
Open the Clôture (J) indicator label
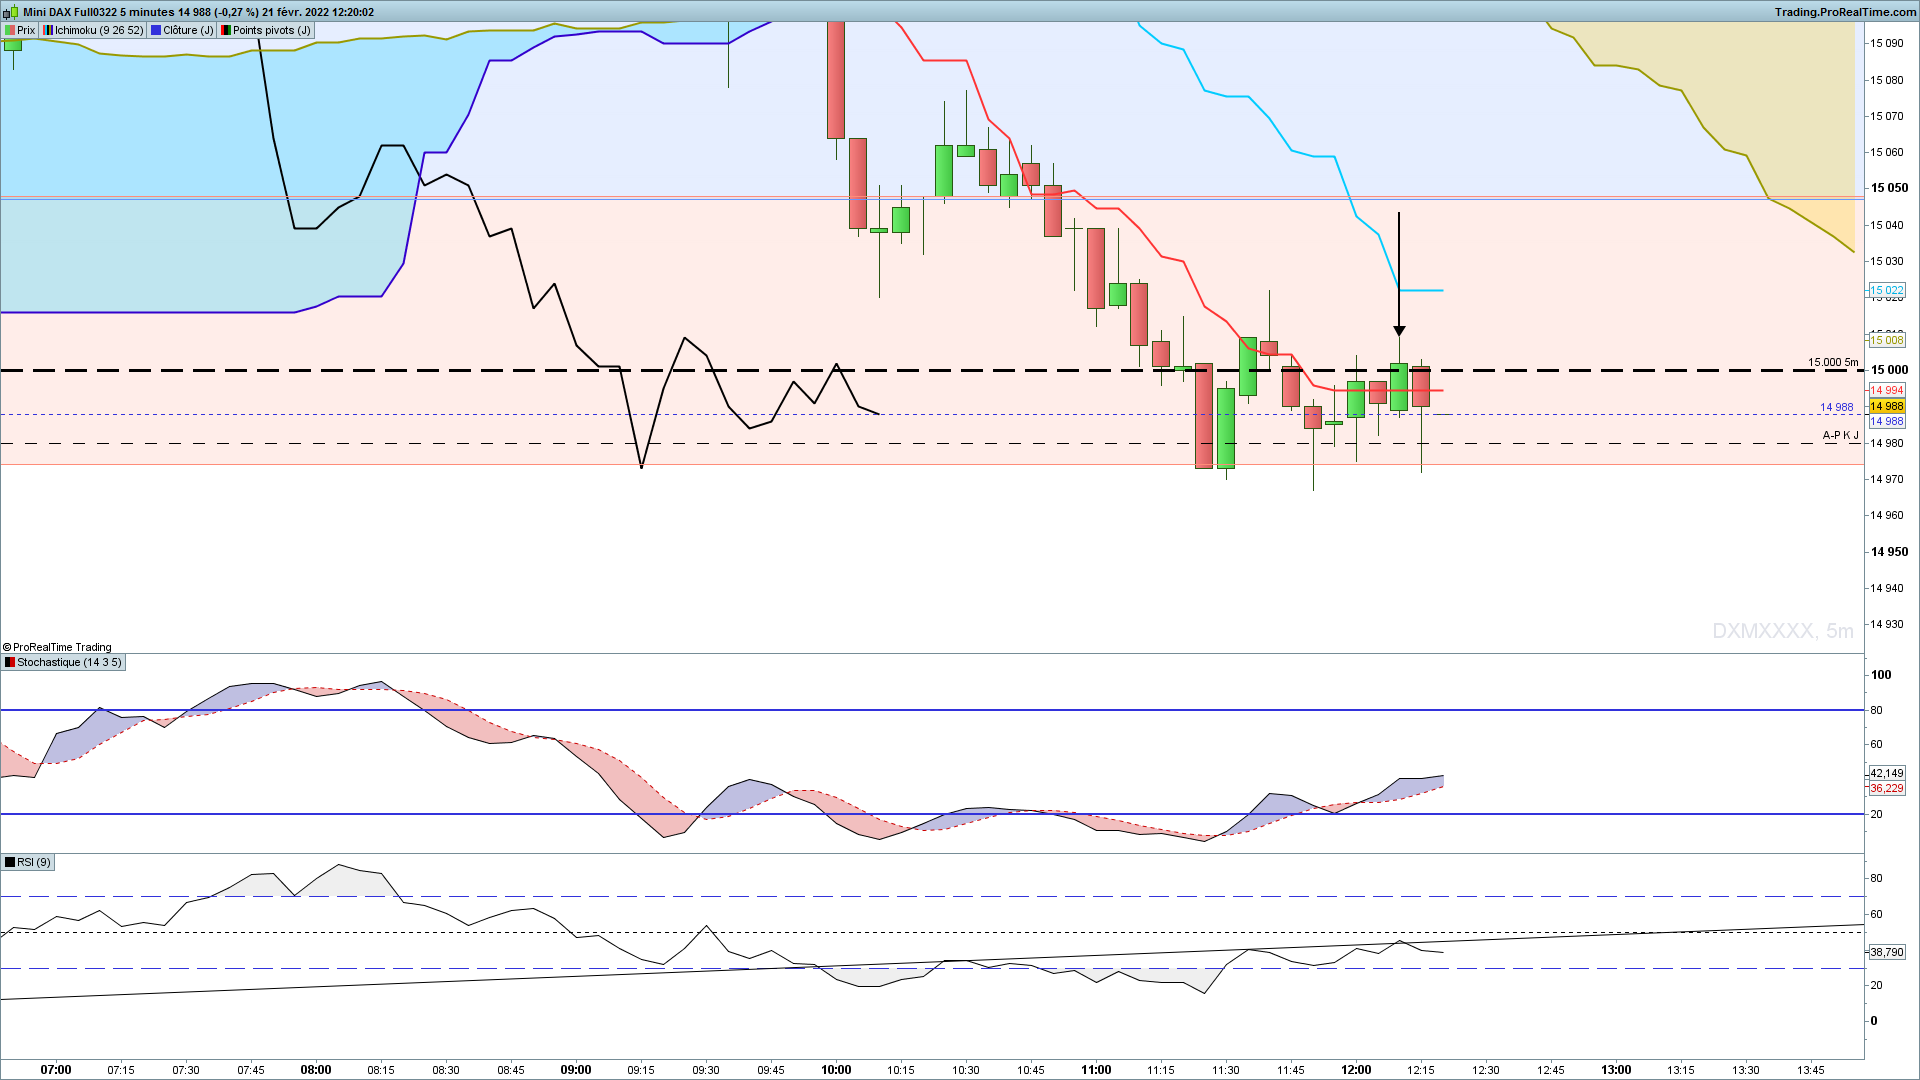click(182, 30)
